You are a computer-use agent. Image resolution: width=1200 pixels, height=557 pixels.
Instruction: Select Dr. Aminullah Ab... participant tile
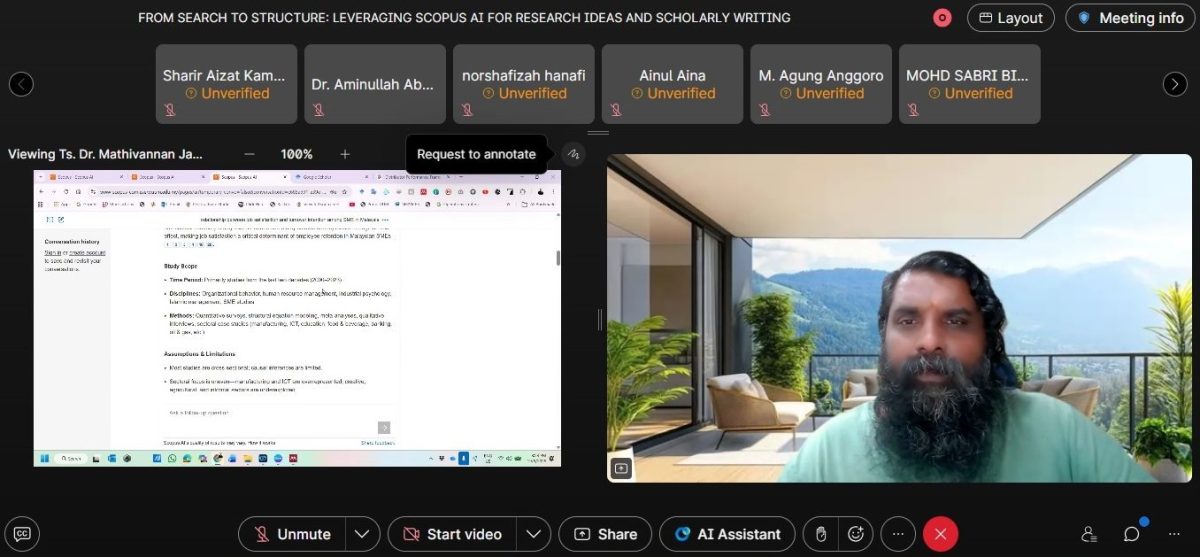[375, 84]
